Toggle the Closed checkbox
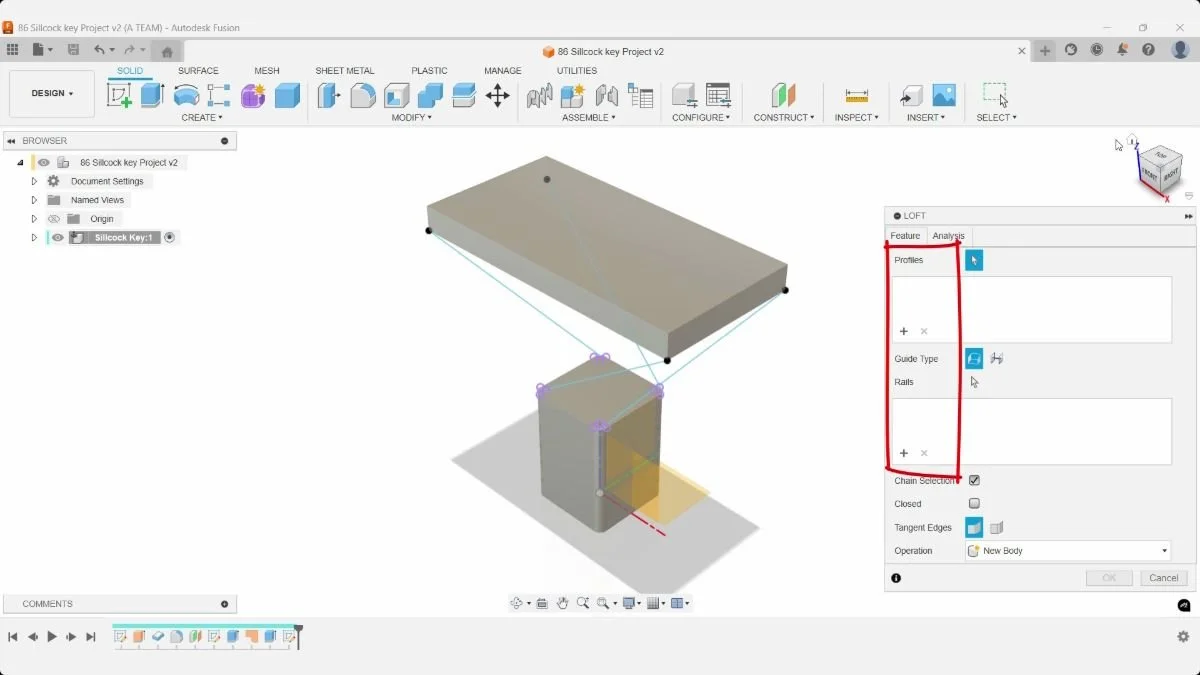The height and width of the screenshot is (675, 1200). tap(974, 504)
